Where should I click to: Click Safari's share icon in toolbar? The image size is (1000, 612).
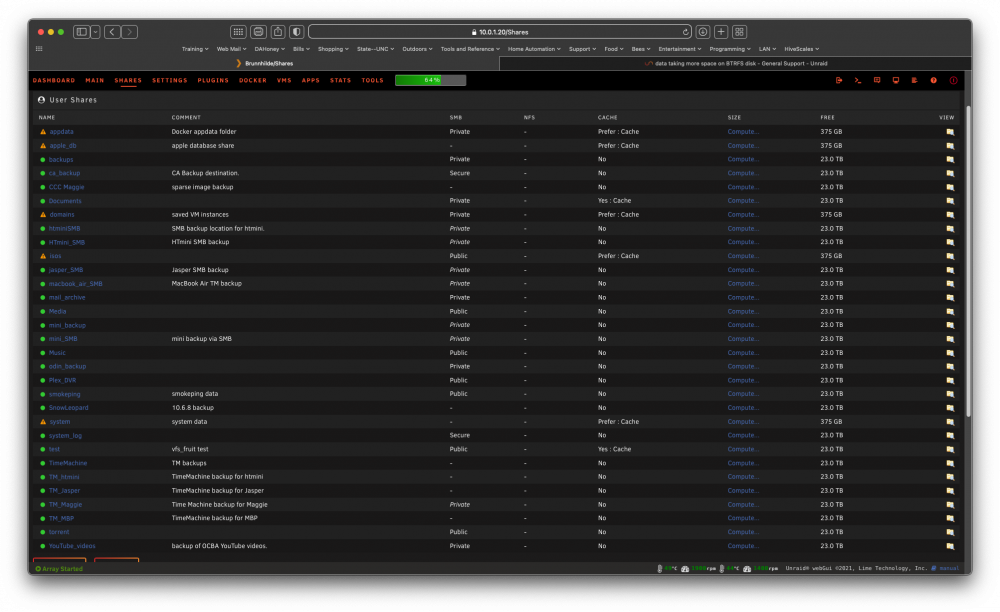point(278,32)
